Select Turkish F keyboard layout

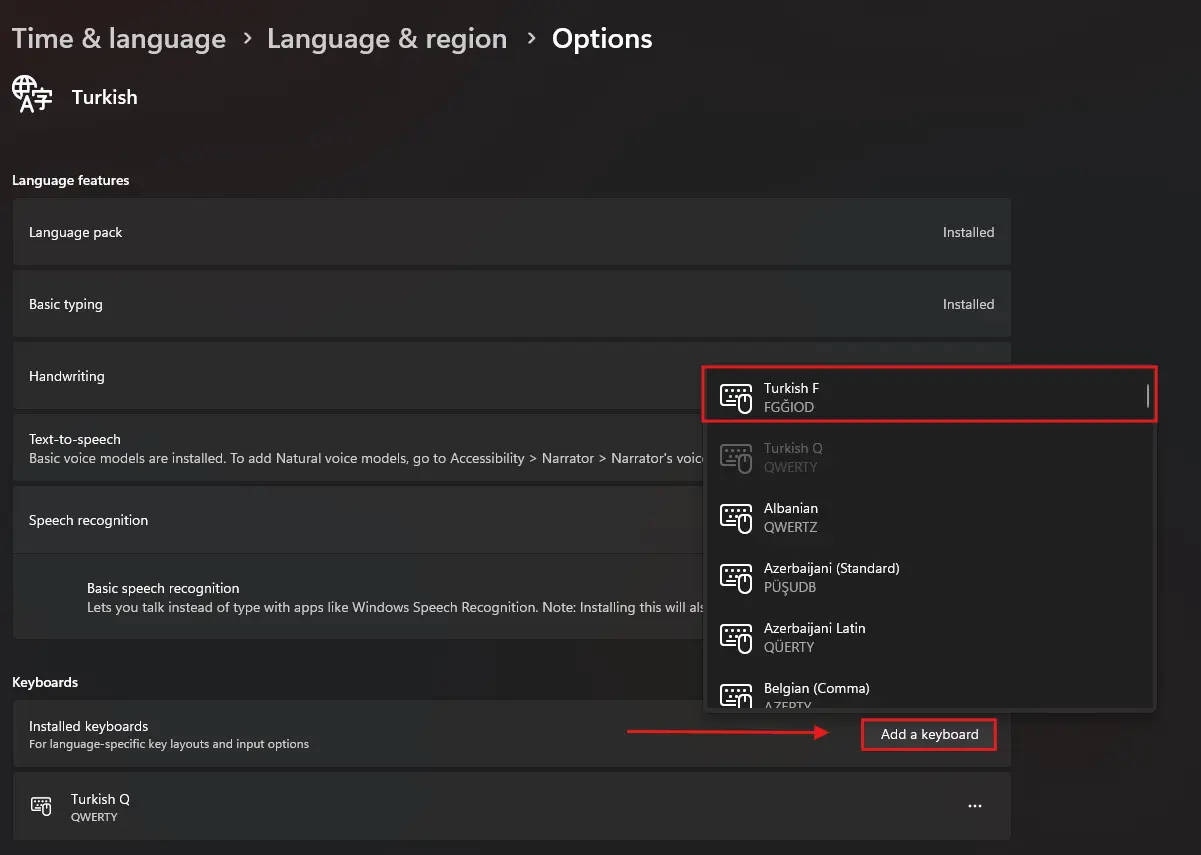point(930,397)
